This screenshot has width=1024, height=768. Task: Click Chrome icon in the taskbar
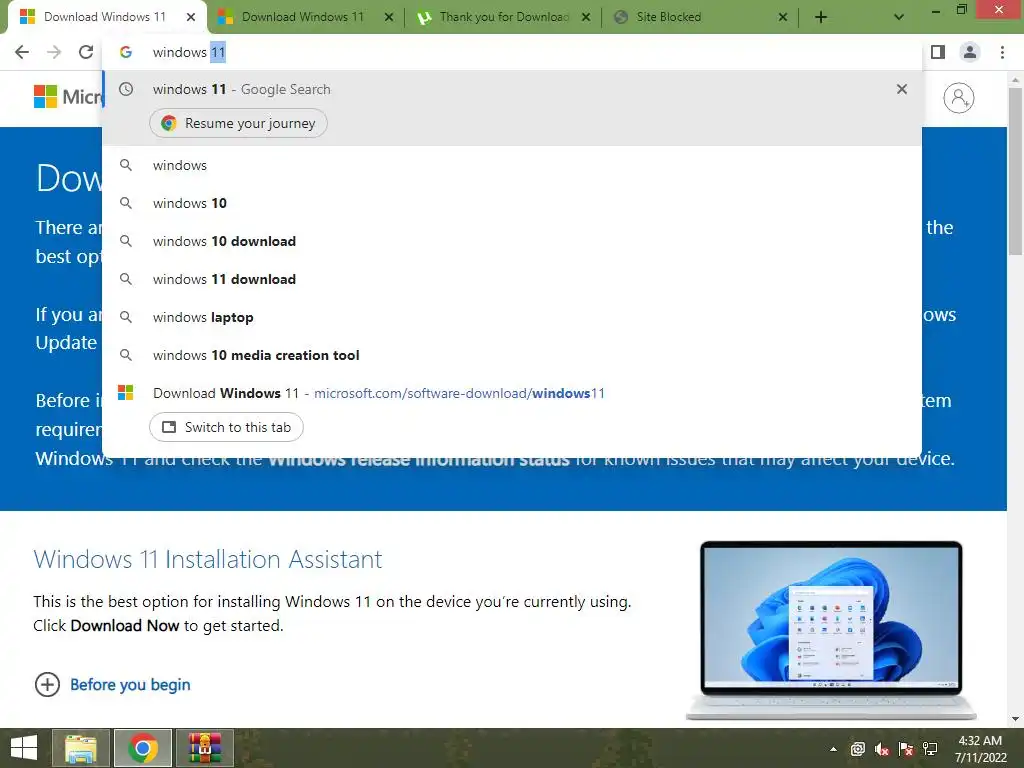point(143,748)
